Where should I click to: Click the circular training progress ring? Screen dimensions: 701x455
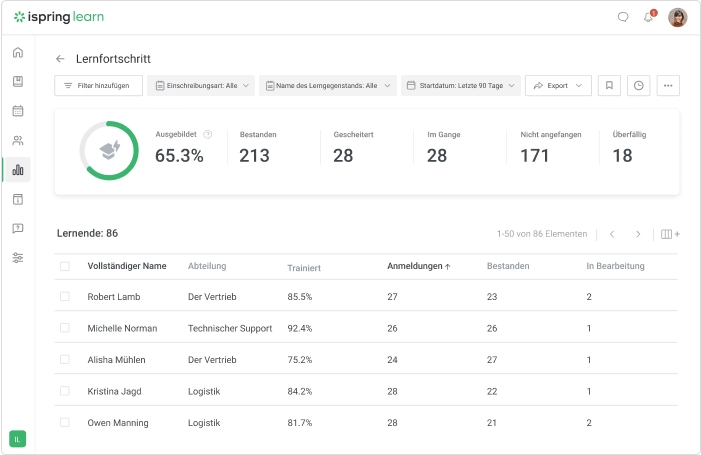pyautogui.click(x=108, y=151)
